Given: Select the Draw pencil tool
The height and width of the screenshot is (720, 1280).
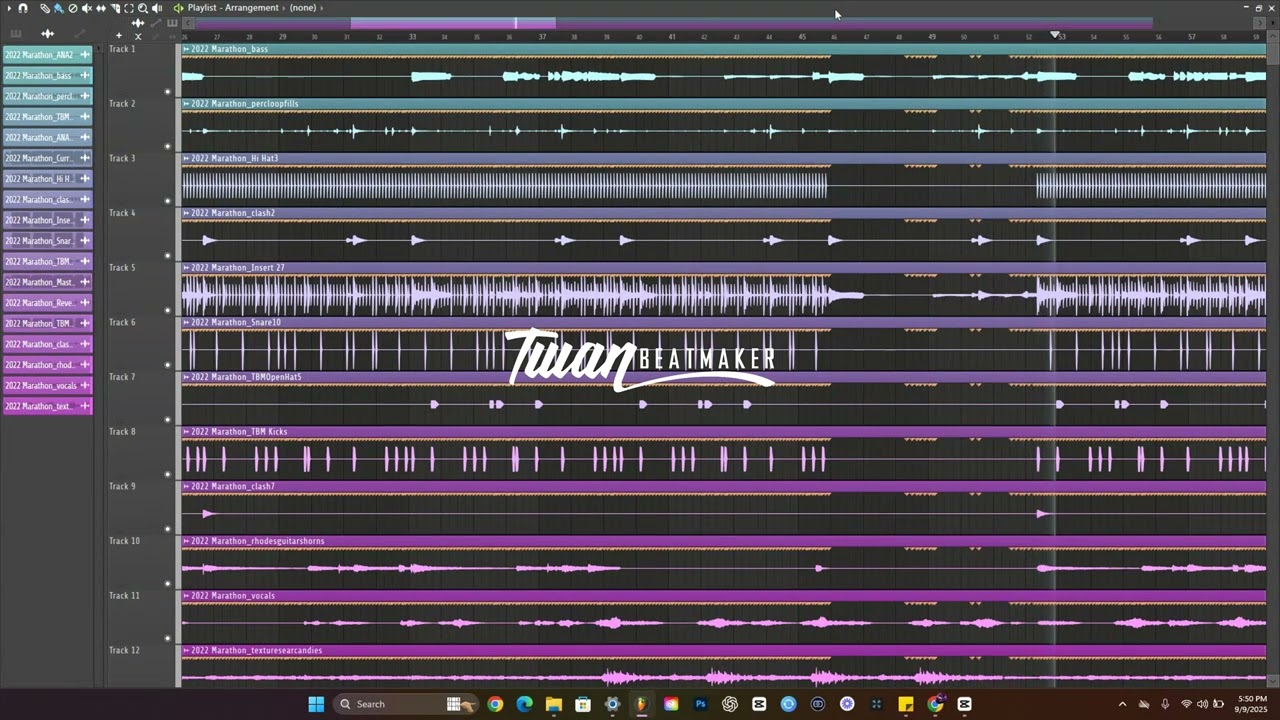Looking at the screenshot, I should point(45,8).
